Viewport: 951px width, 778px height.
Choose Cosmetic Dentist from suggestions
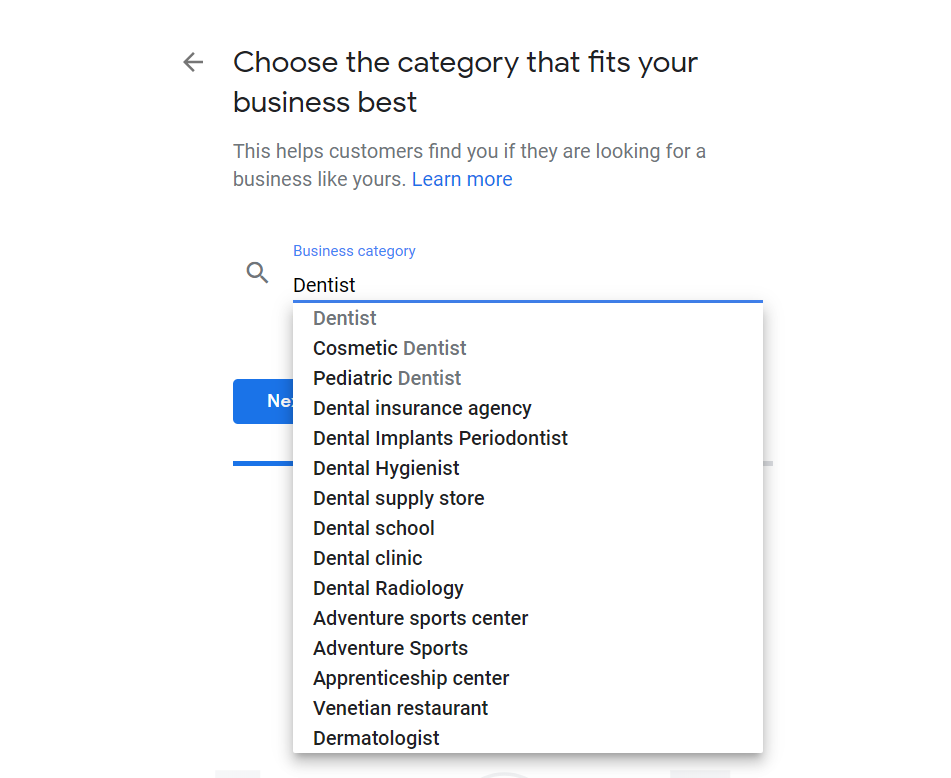(x=528, y=348)
